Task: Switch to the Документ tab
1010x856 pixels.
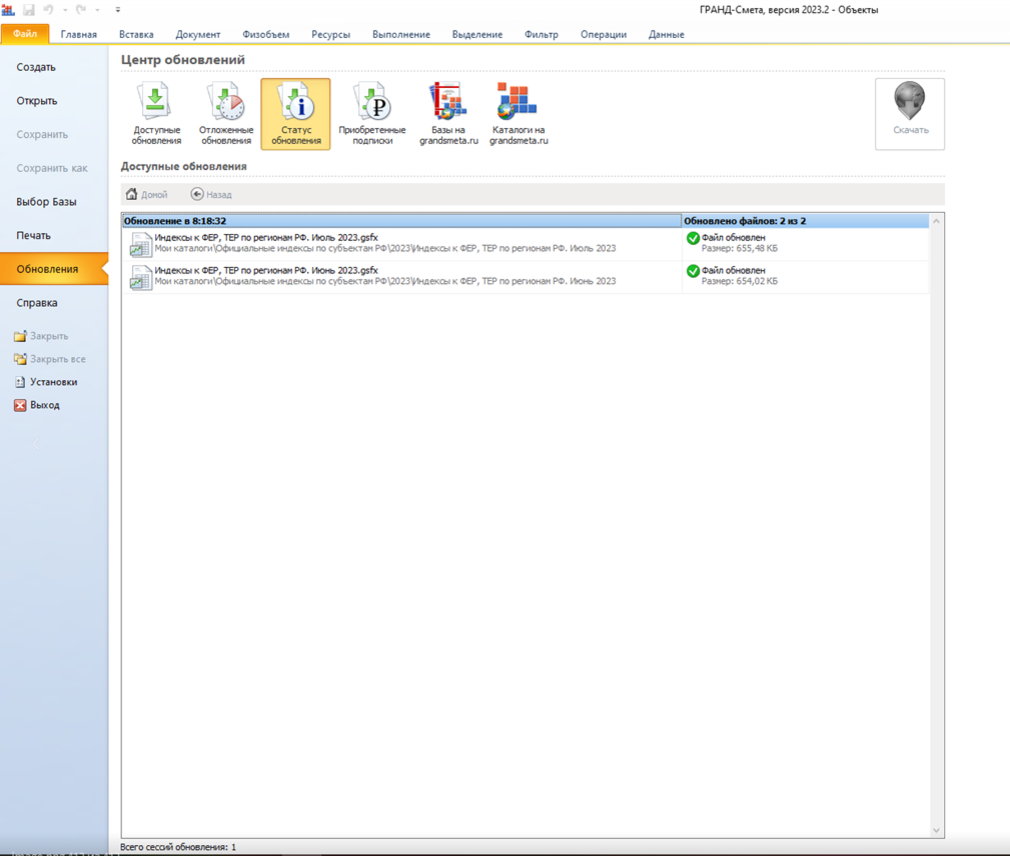Action: [x=198, y=34]
